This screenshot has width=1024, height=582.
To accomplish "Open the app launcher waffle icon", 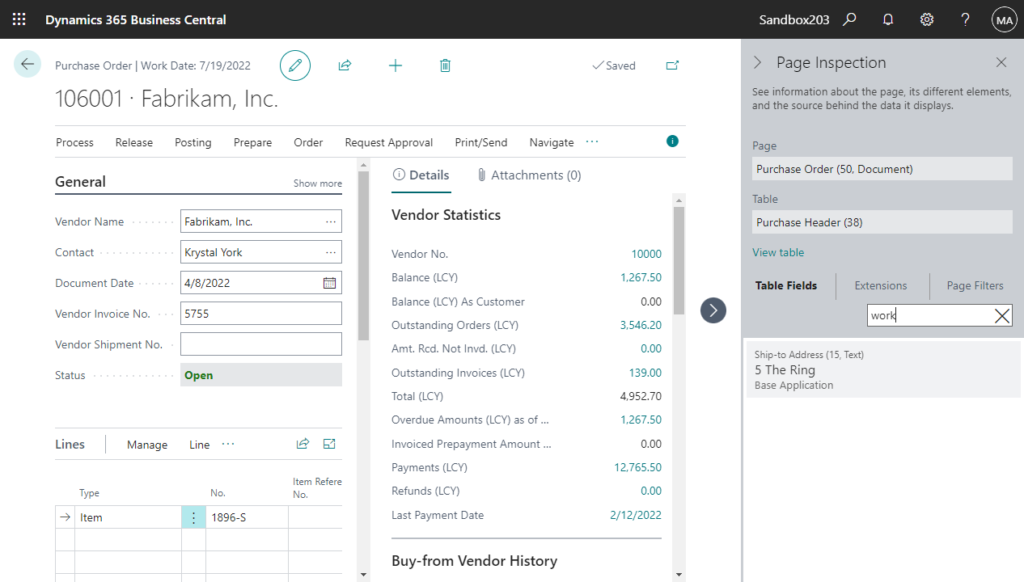I will (x=19, y=19).
